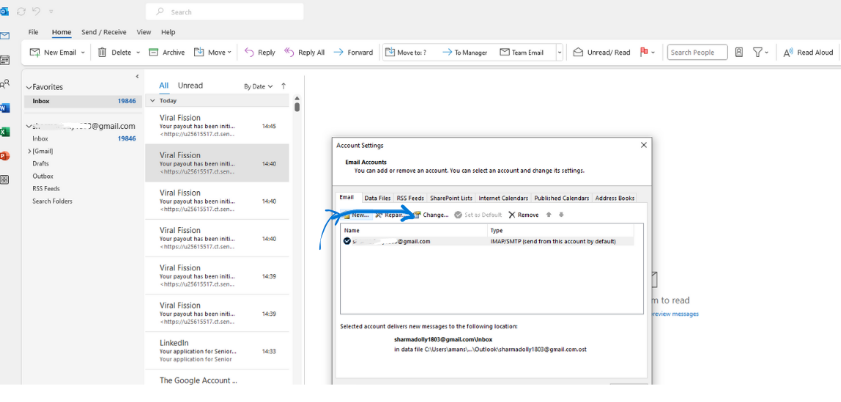
Task: Collapse the folder pane with the arrow
Action: tap(137, 77)
